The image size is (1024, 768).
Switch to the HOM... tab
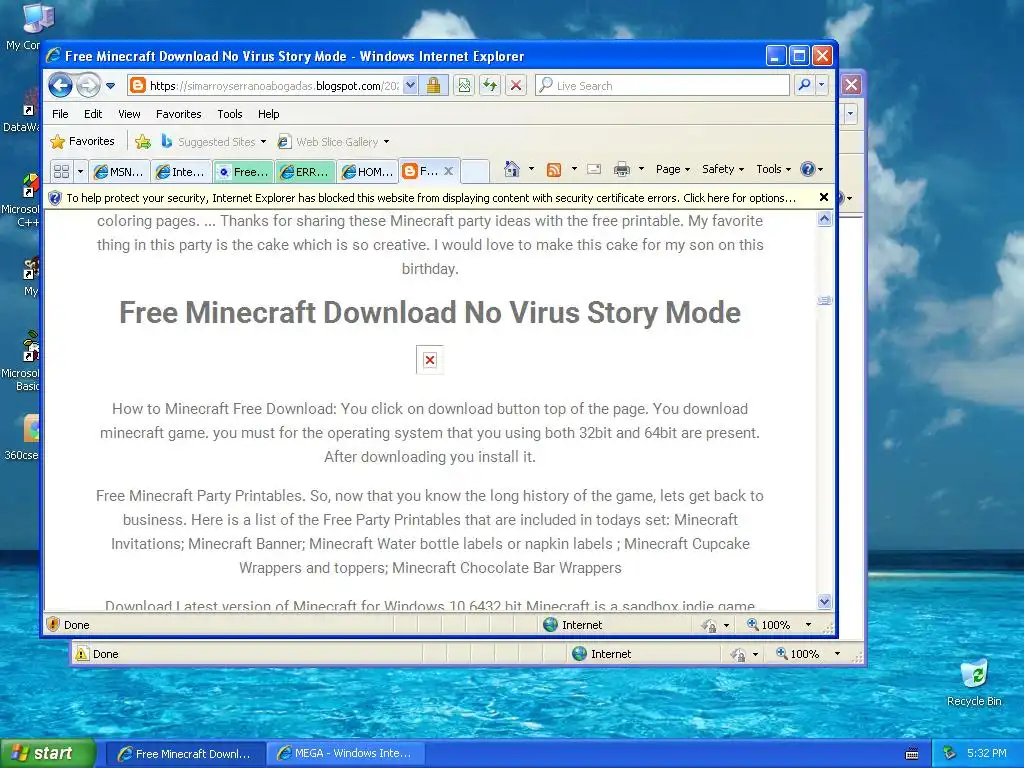(x=368, y=172)
